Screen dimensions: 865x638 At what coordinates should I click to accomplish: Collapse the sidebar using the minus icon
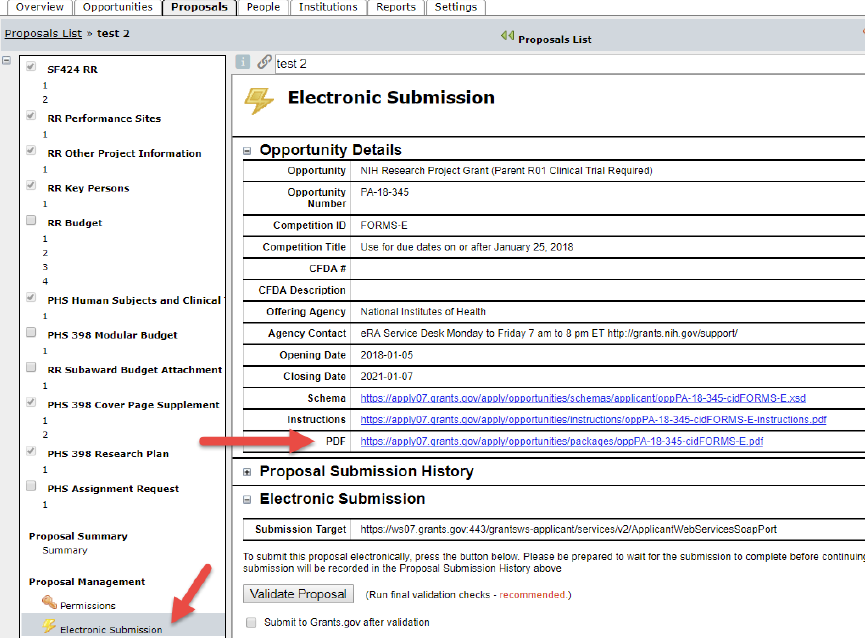coord(6,61)
